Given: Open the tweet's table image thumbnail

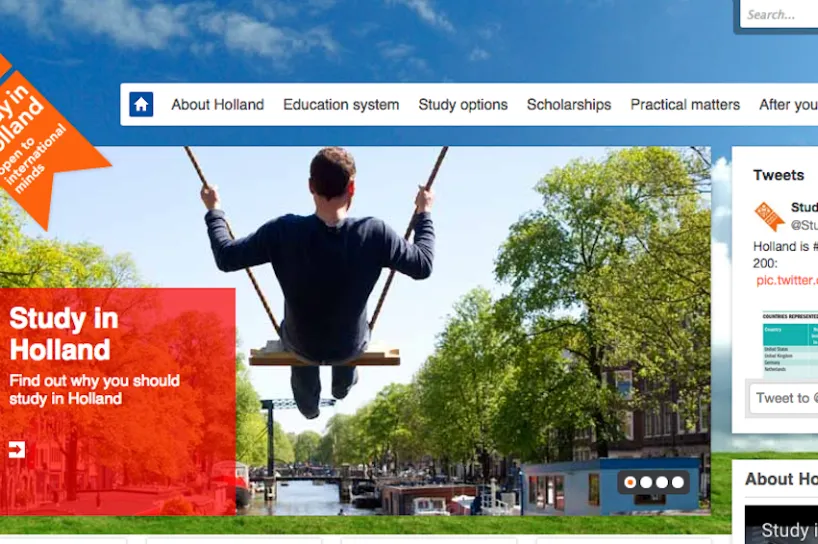Looking at the screenshot, I should 790,342.
